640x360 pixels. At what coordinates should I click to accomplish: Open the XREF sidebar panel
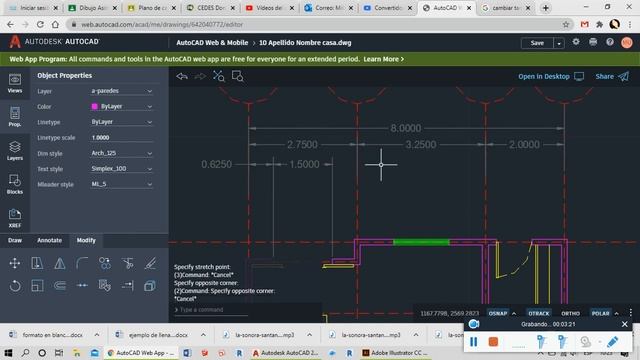(15, 218)
